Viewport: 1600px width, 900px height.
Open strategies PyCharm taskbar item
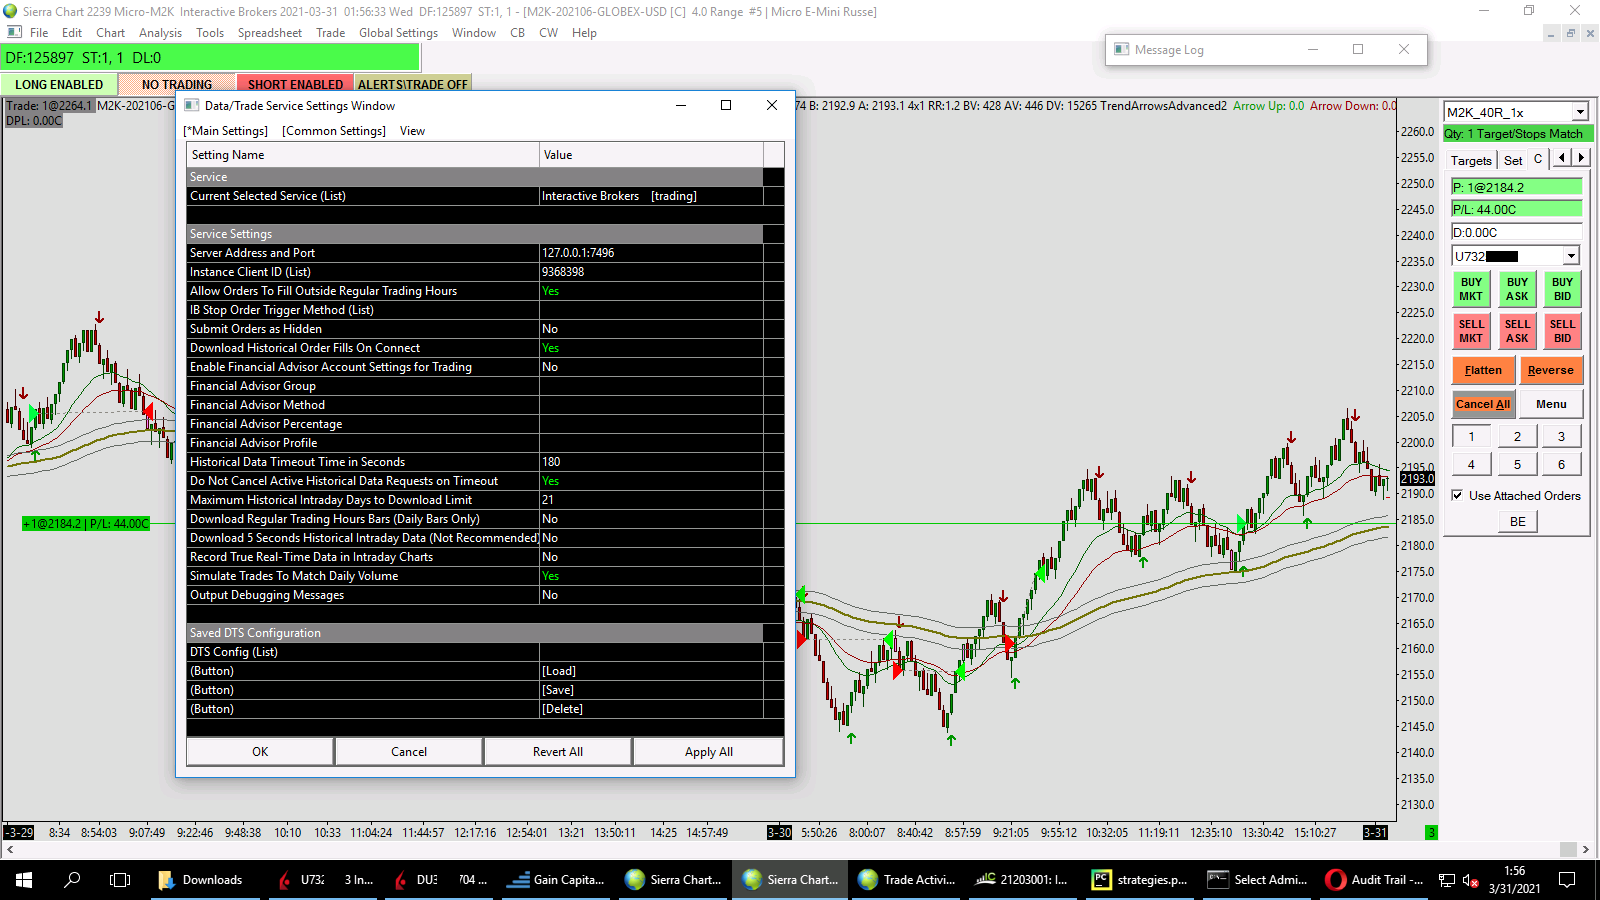click(1141, 880)
